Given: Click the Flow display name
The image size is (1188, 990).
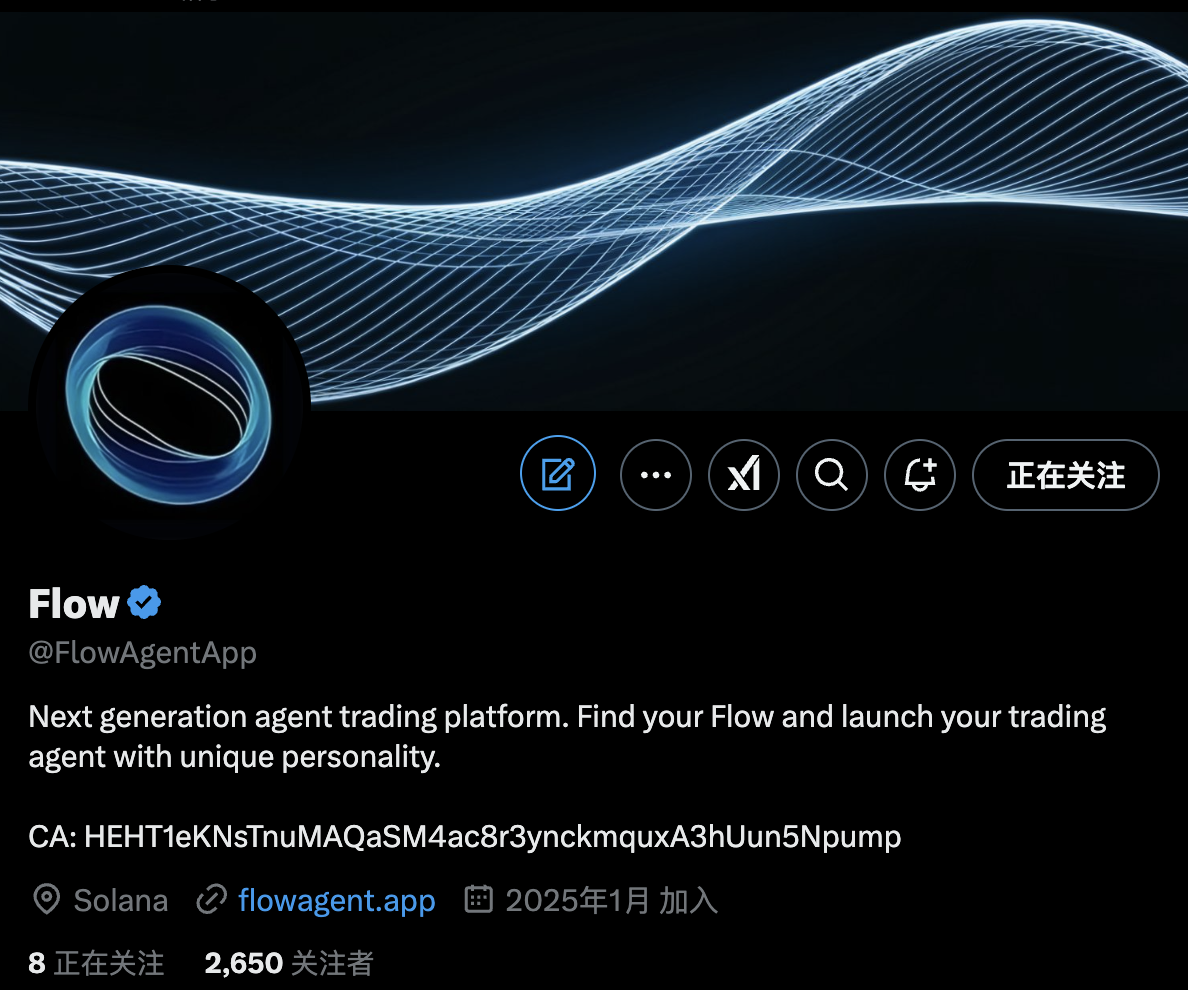Looking at the screenshot, I should (73, 604).
